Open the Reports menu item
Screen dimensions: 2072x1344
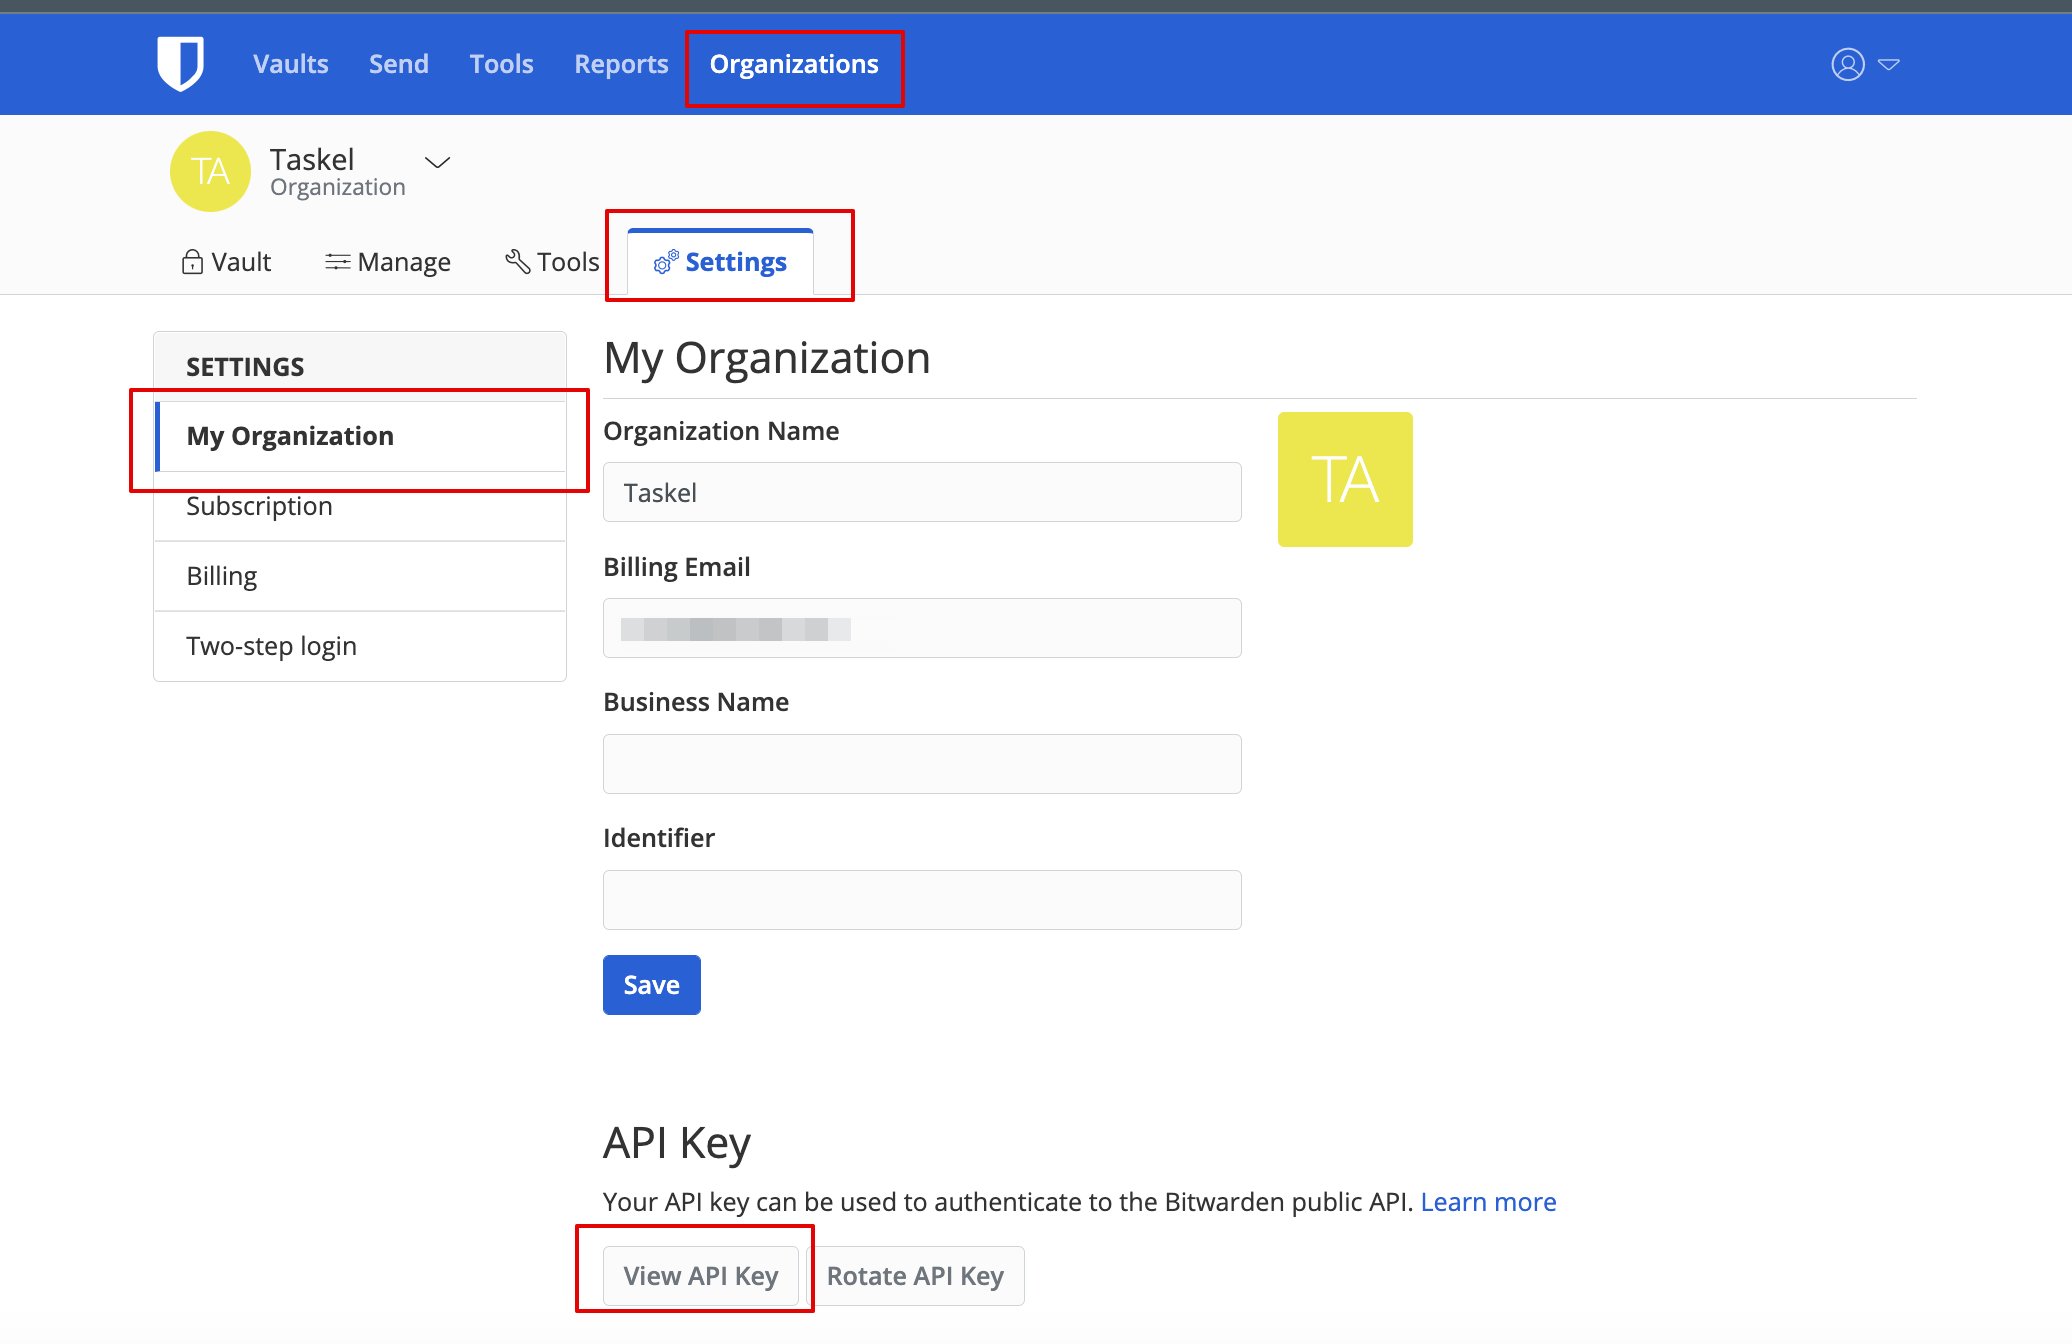tap(621, 64)
